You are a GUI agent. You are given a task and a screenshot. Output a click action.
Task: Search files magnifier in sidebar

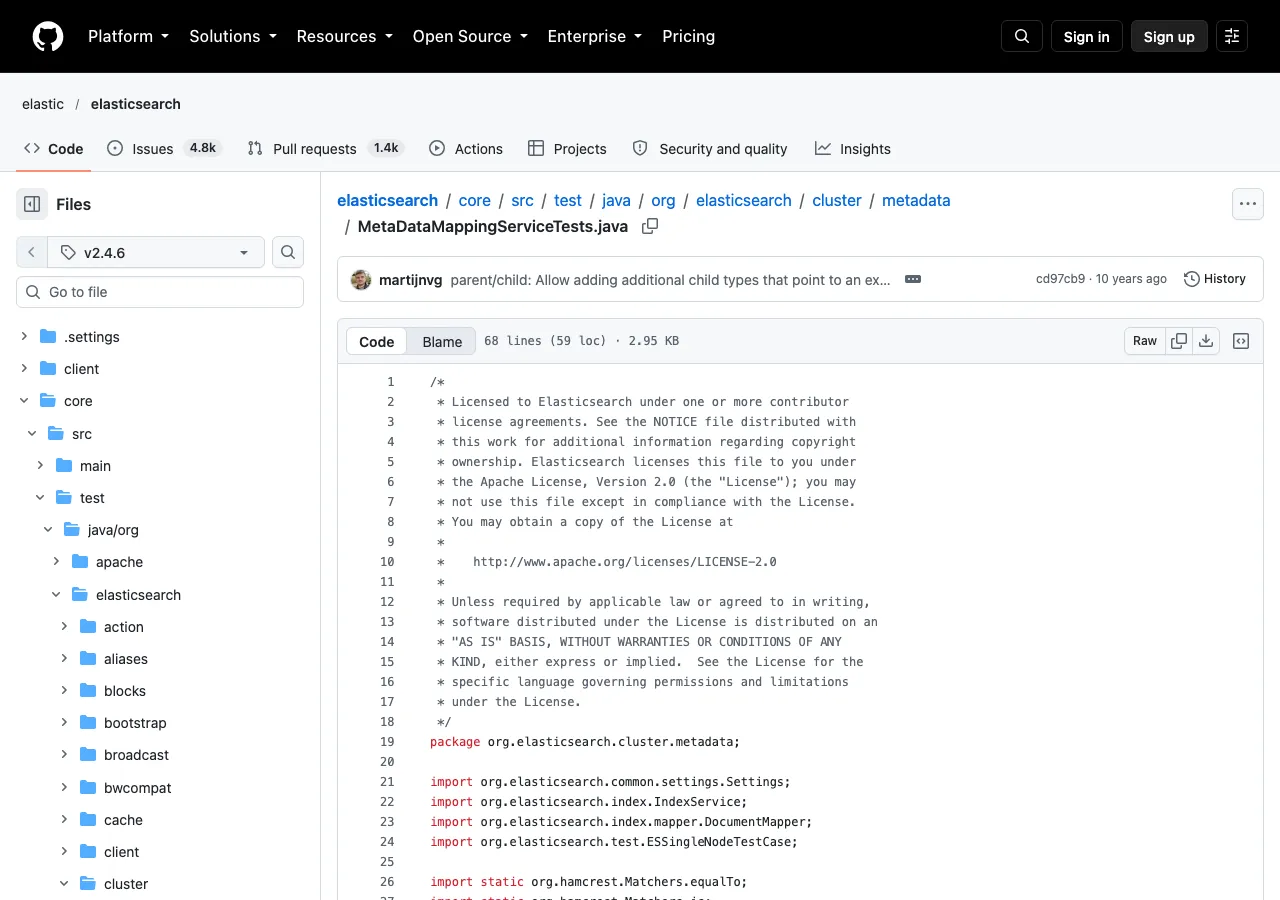tap(288, 252)
